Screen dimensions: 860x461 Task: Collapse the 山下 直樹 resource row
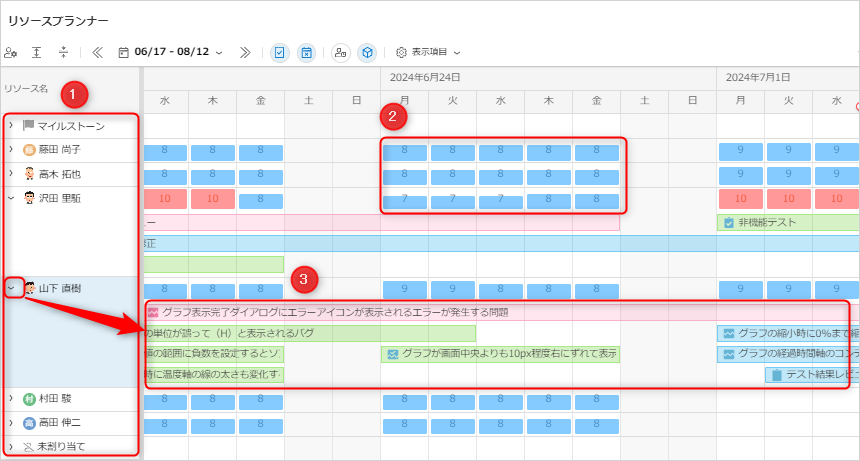12,288
